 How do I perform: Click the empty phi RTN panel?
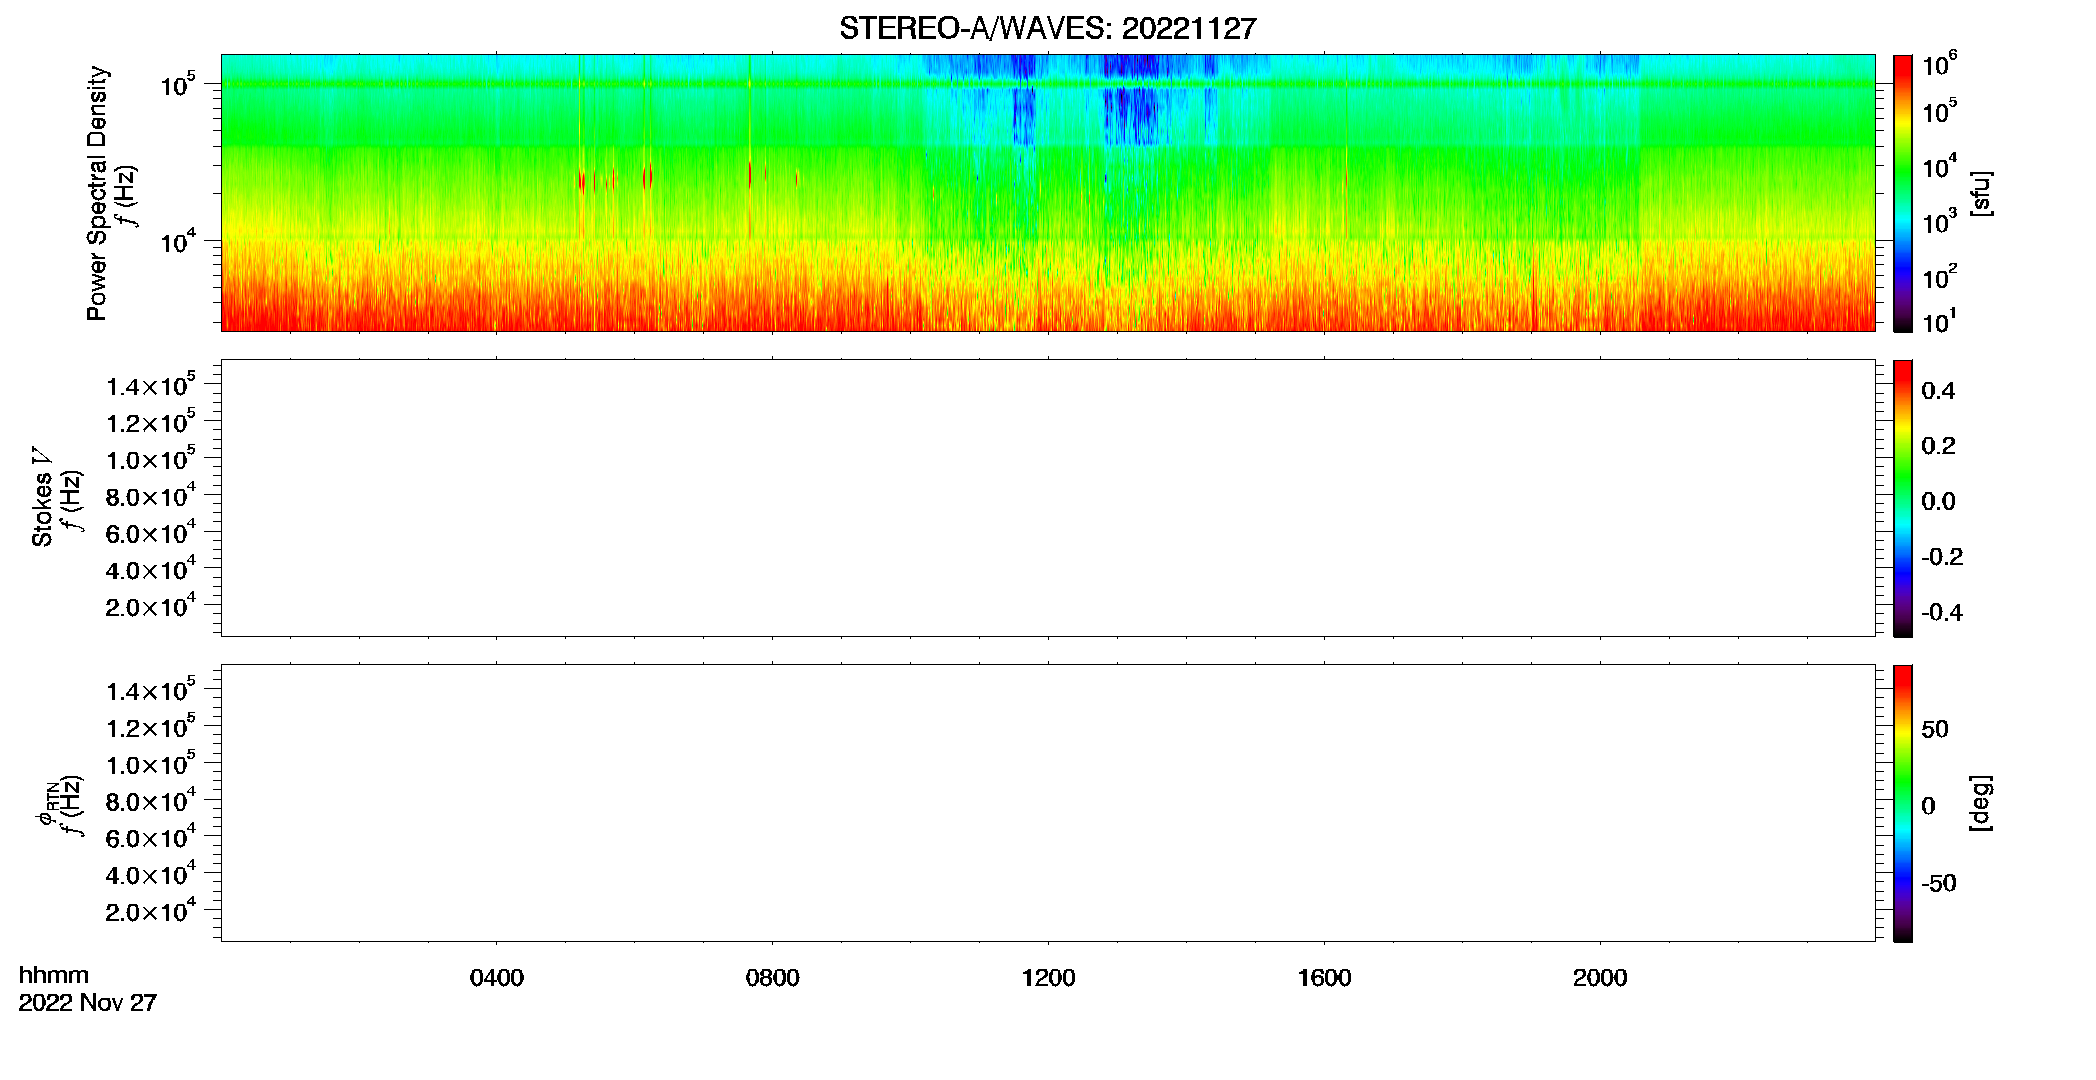(x=1048, y=803)
